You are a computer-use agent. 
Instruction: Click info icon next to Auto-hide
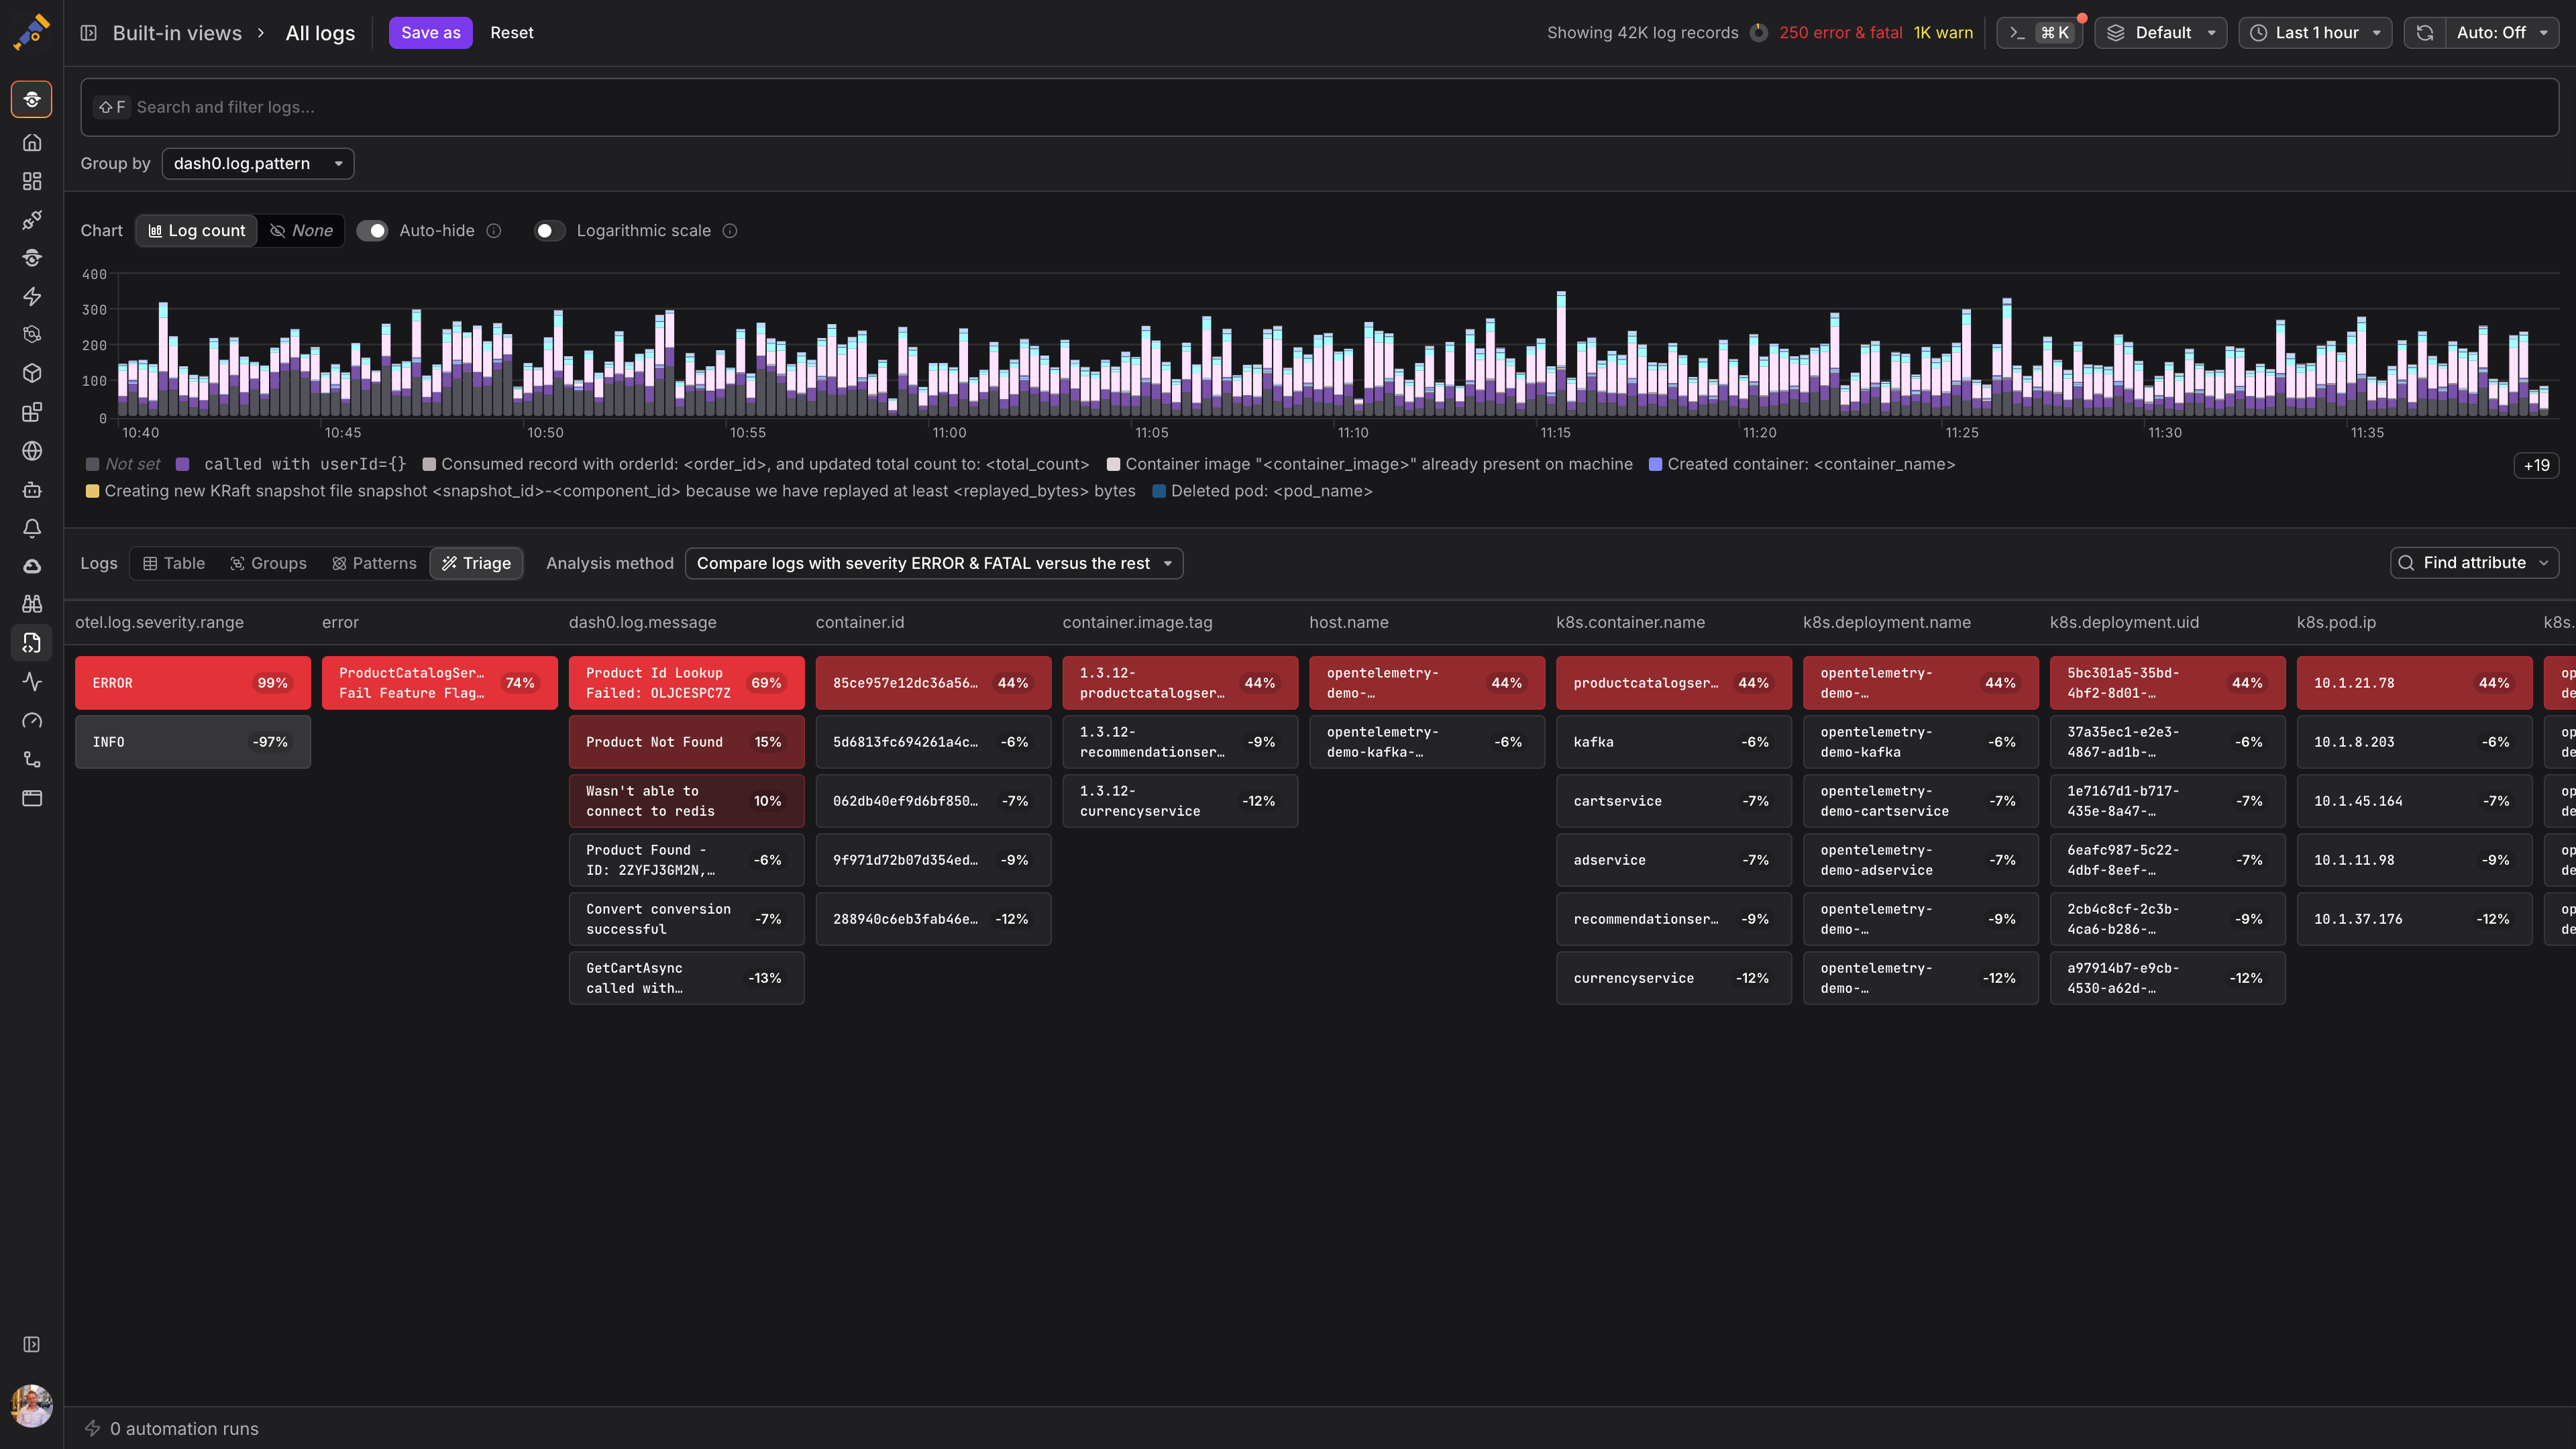[x=494, y=231]
